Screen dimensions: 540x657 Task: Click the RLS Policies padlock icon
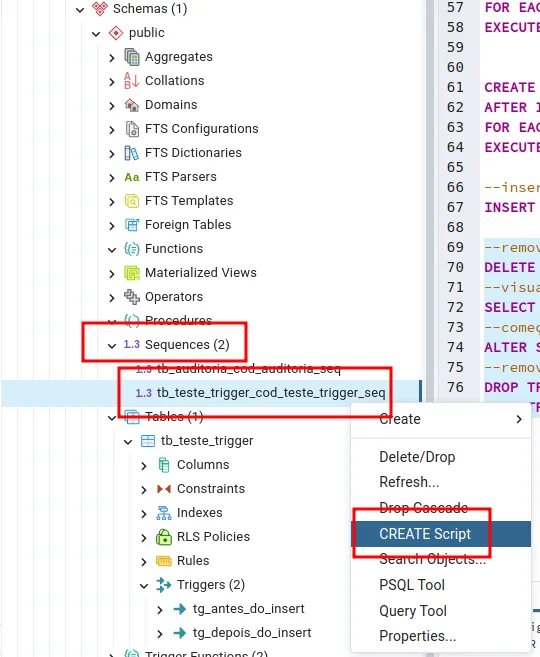pos(164,537)
